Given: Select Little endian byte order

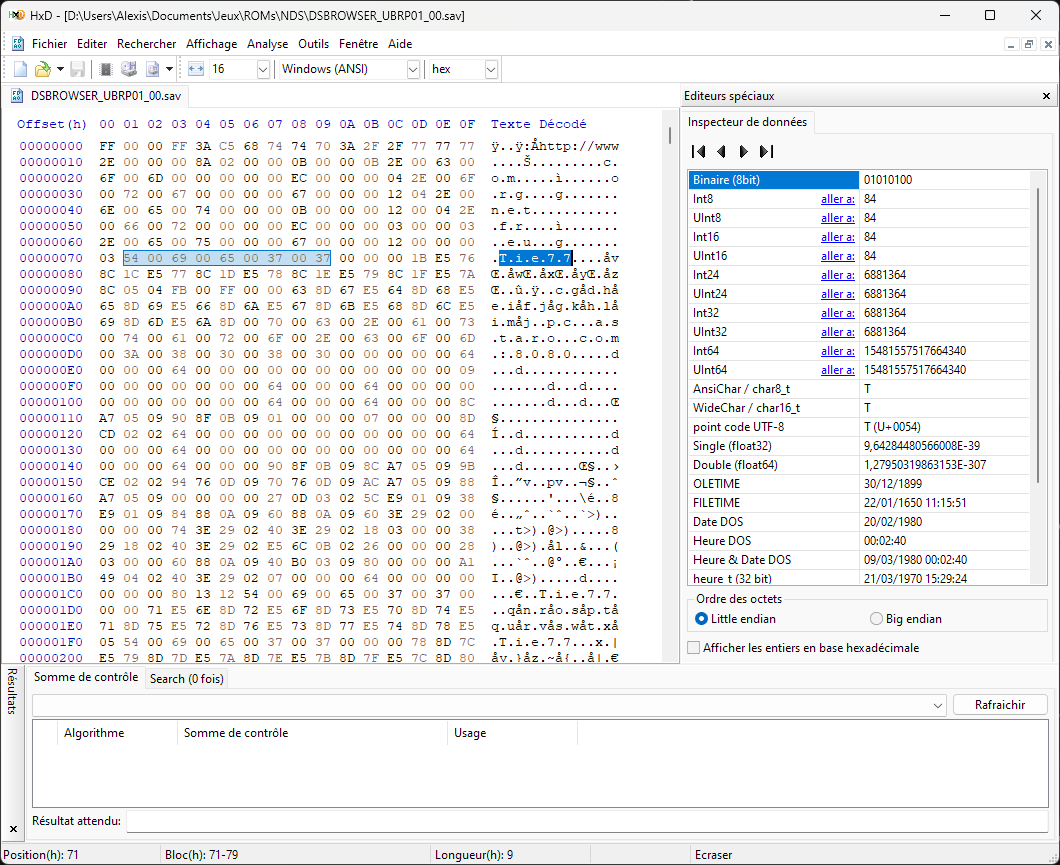Looking at the screenshot, I should click(x=703, y=619).
